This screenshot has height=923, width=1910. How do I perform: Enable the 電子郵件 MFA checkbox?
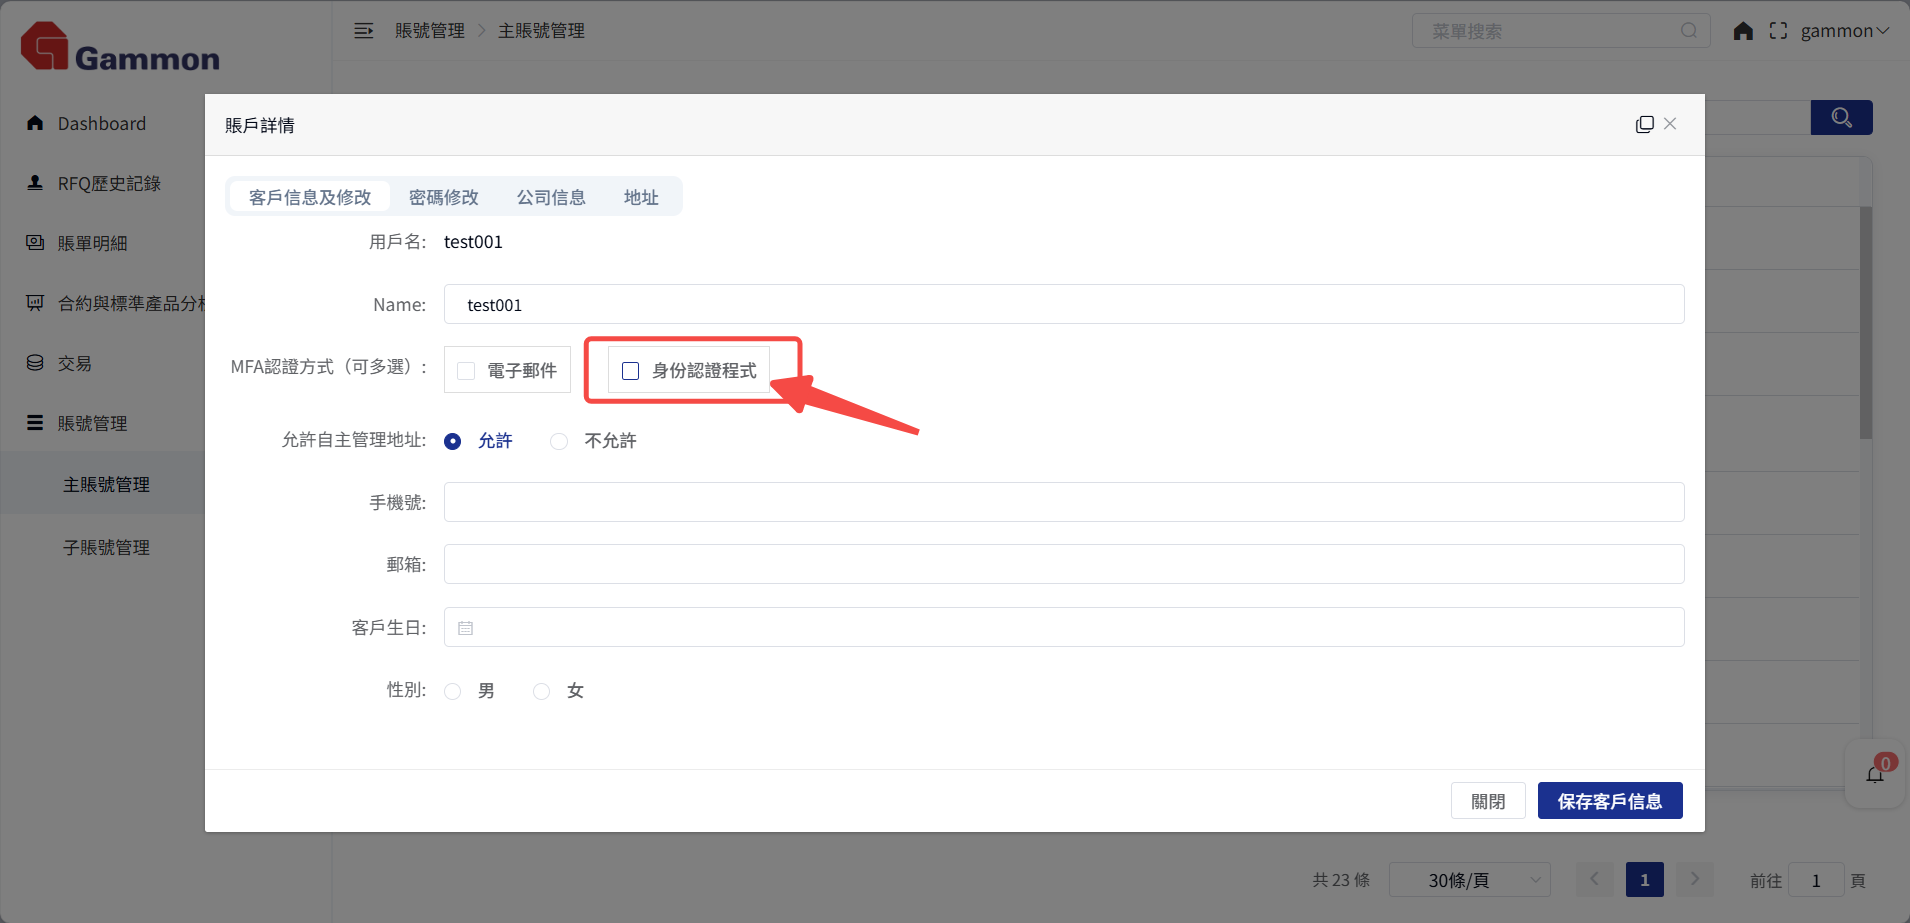(x=466, y=371)
